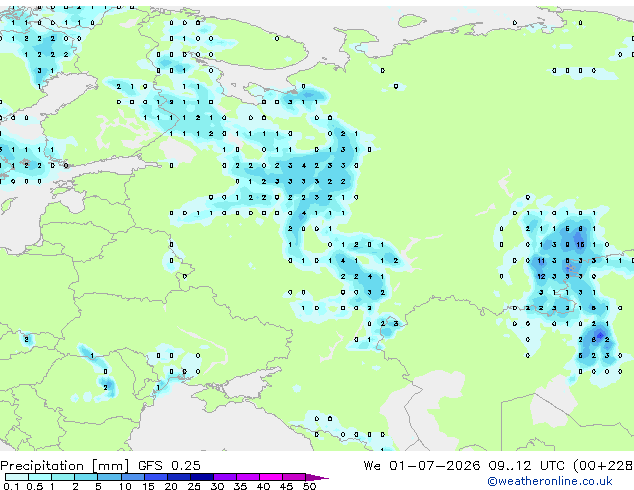
Task: Click the '16' precipitation value on map
Action: click(580, 245)
